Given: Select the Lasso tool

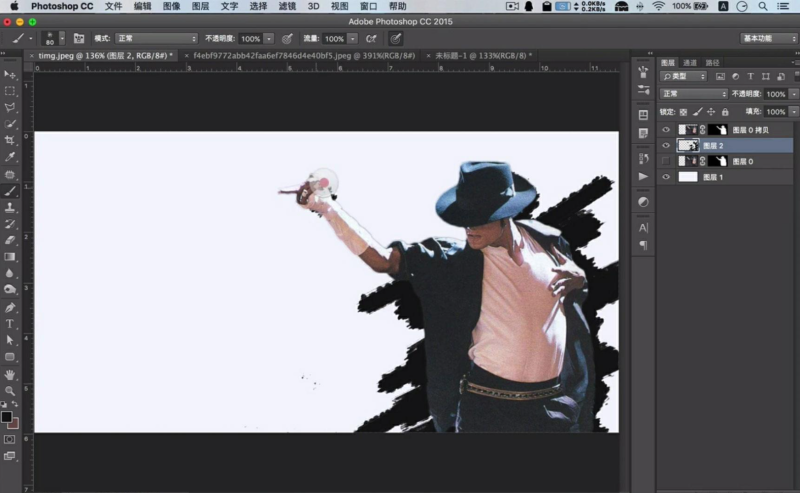Looking at the screenshot, I should tap(10, 107).
